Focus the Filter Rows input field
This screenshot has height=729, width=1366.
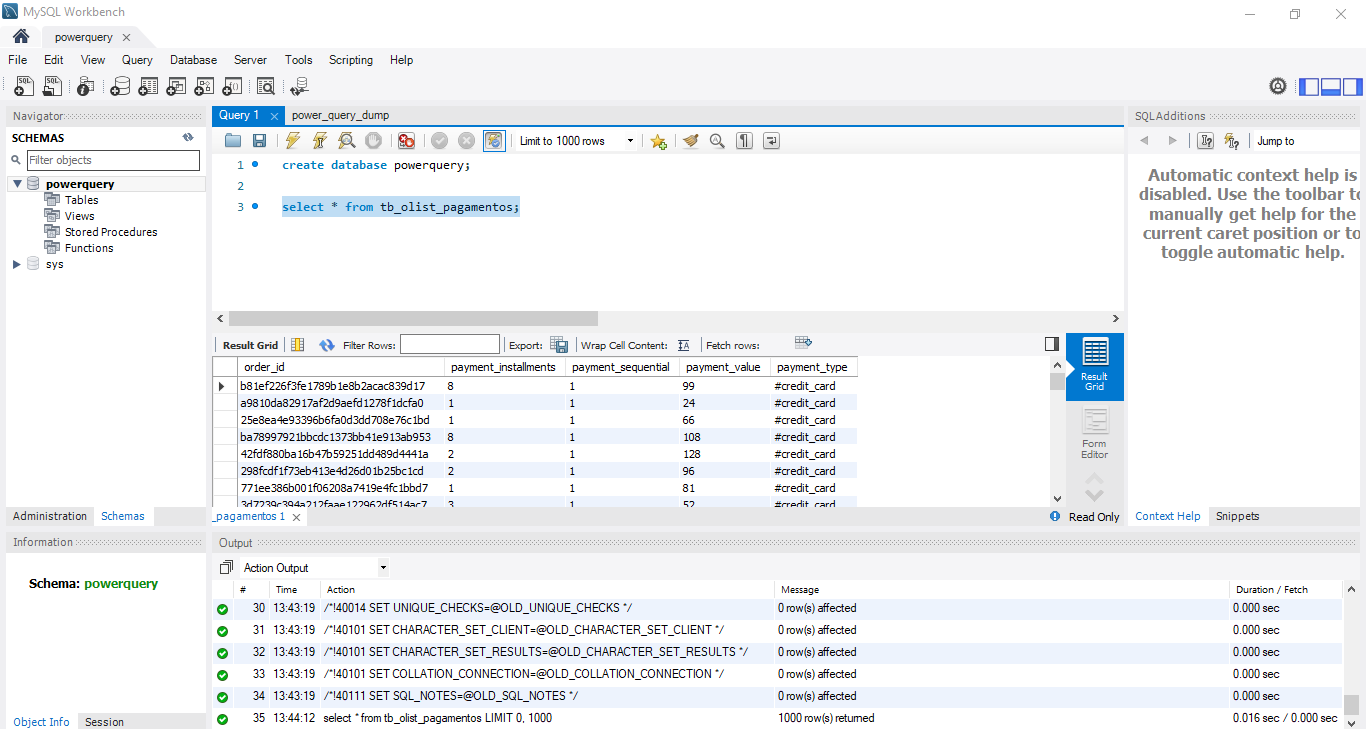(x=449, y=345)
